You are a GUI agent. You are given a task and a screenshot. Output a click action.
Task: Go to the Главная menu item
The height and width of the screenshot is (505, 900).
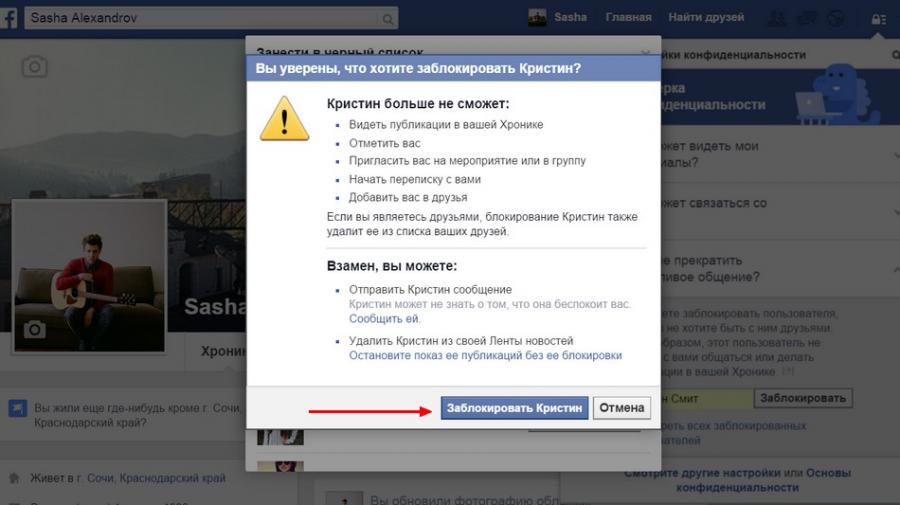[x=629, y=17]
